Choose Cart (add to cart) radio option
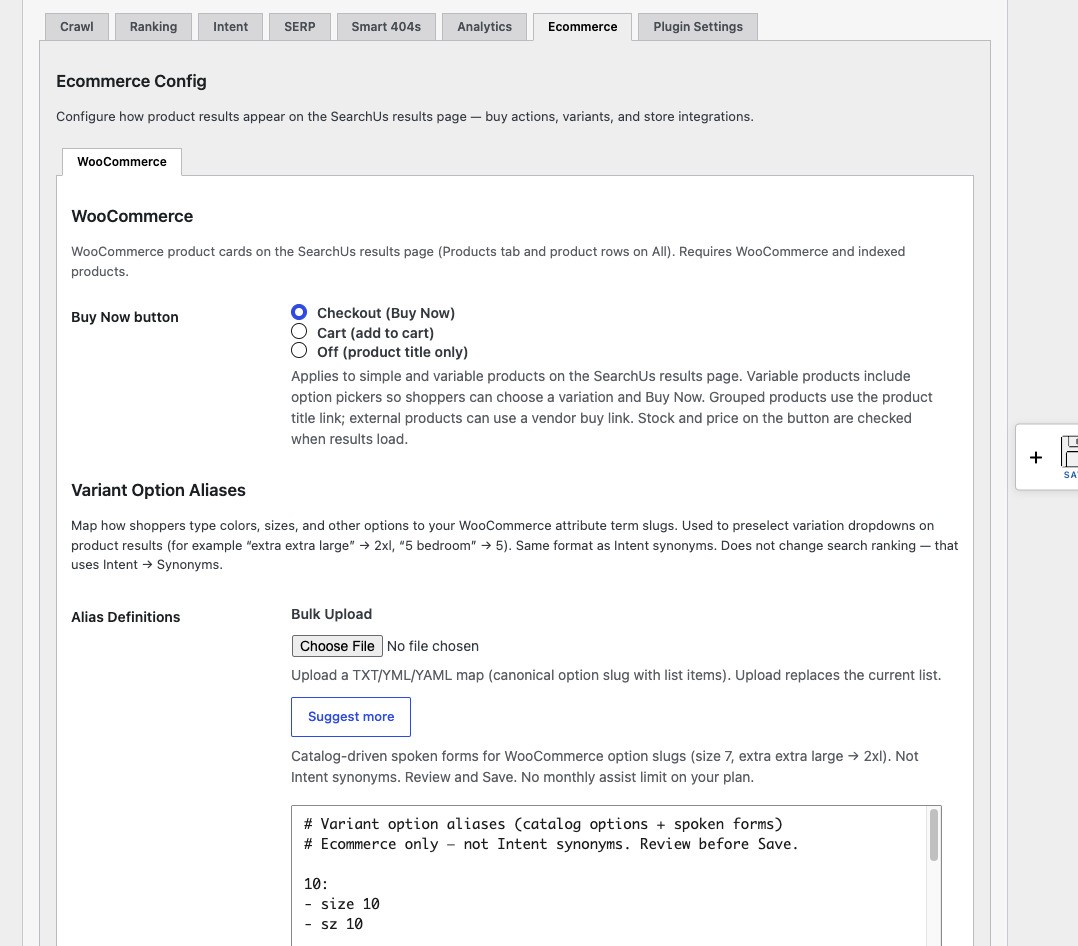The height and width of the screenshot is (946, 1078). tap(299, 332)
